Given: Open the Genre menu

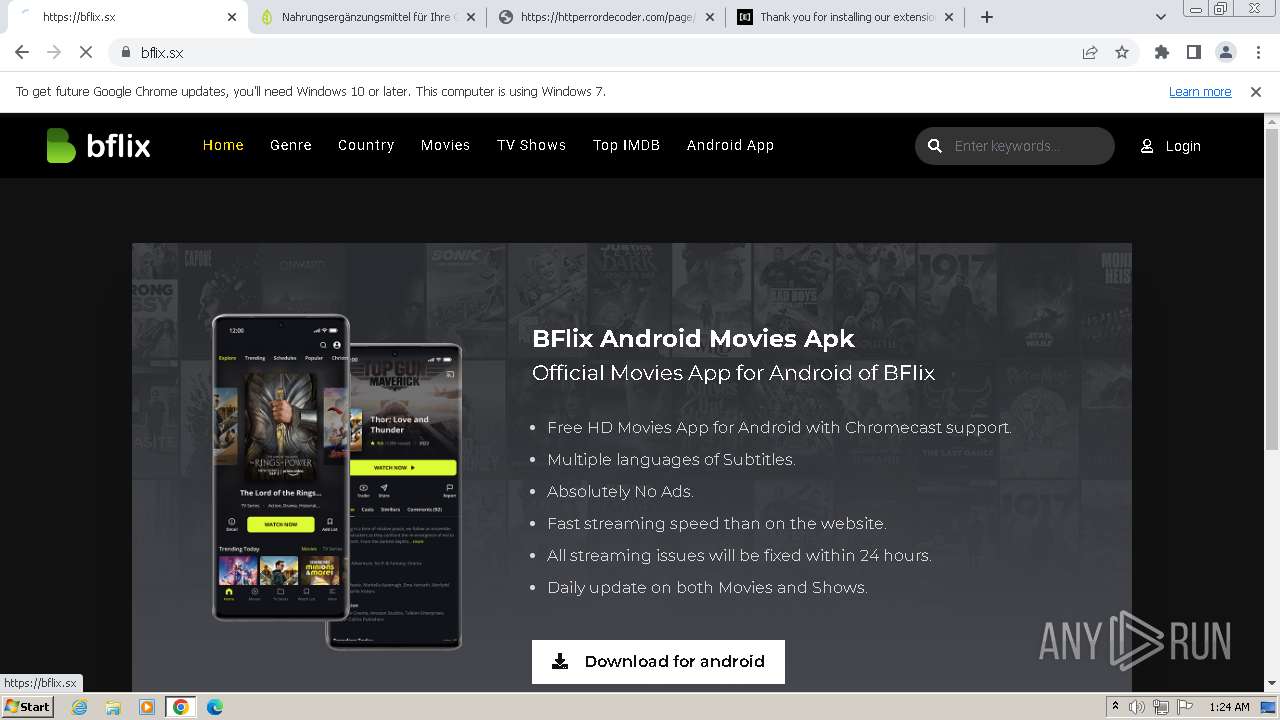Looking at the screenshot, I should click(291, 145).
